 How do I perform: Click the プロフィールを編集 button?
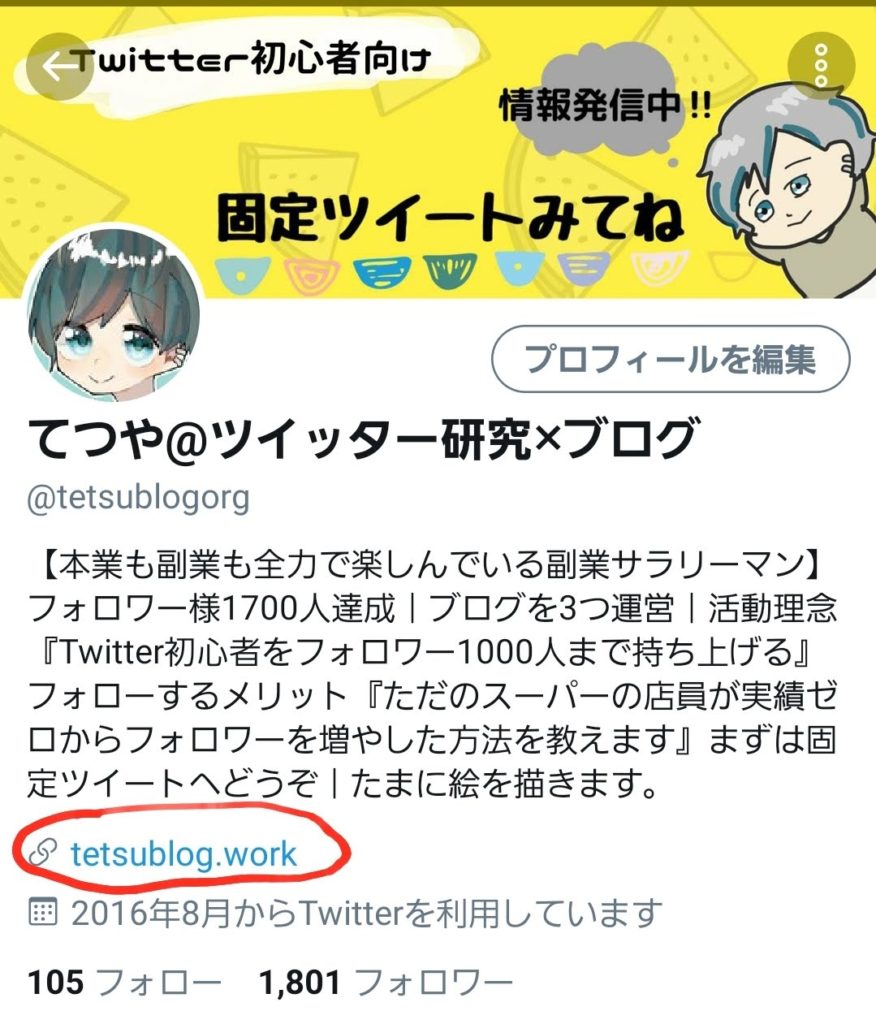point(671,359)
